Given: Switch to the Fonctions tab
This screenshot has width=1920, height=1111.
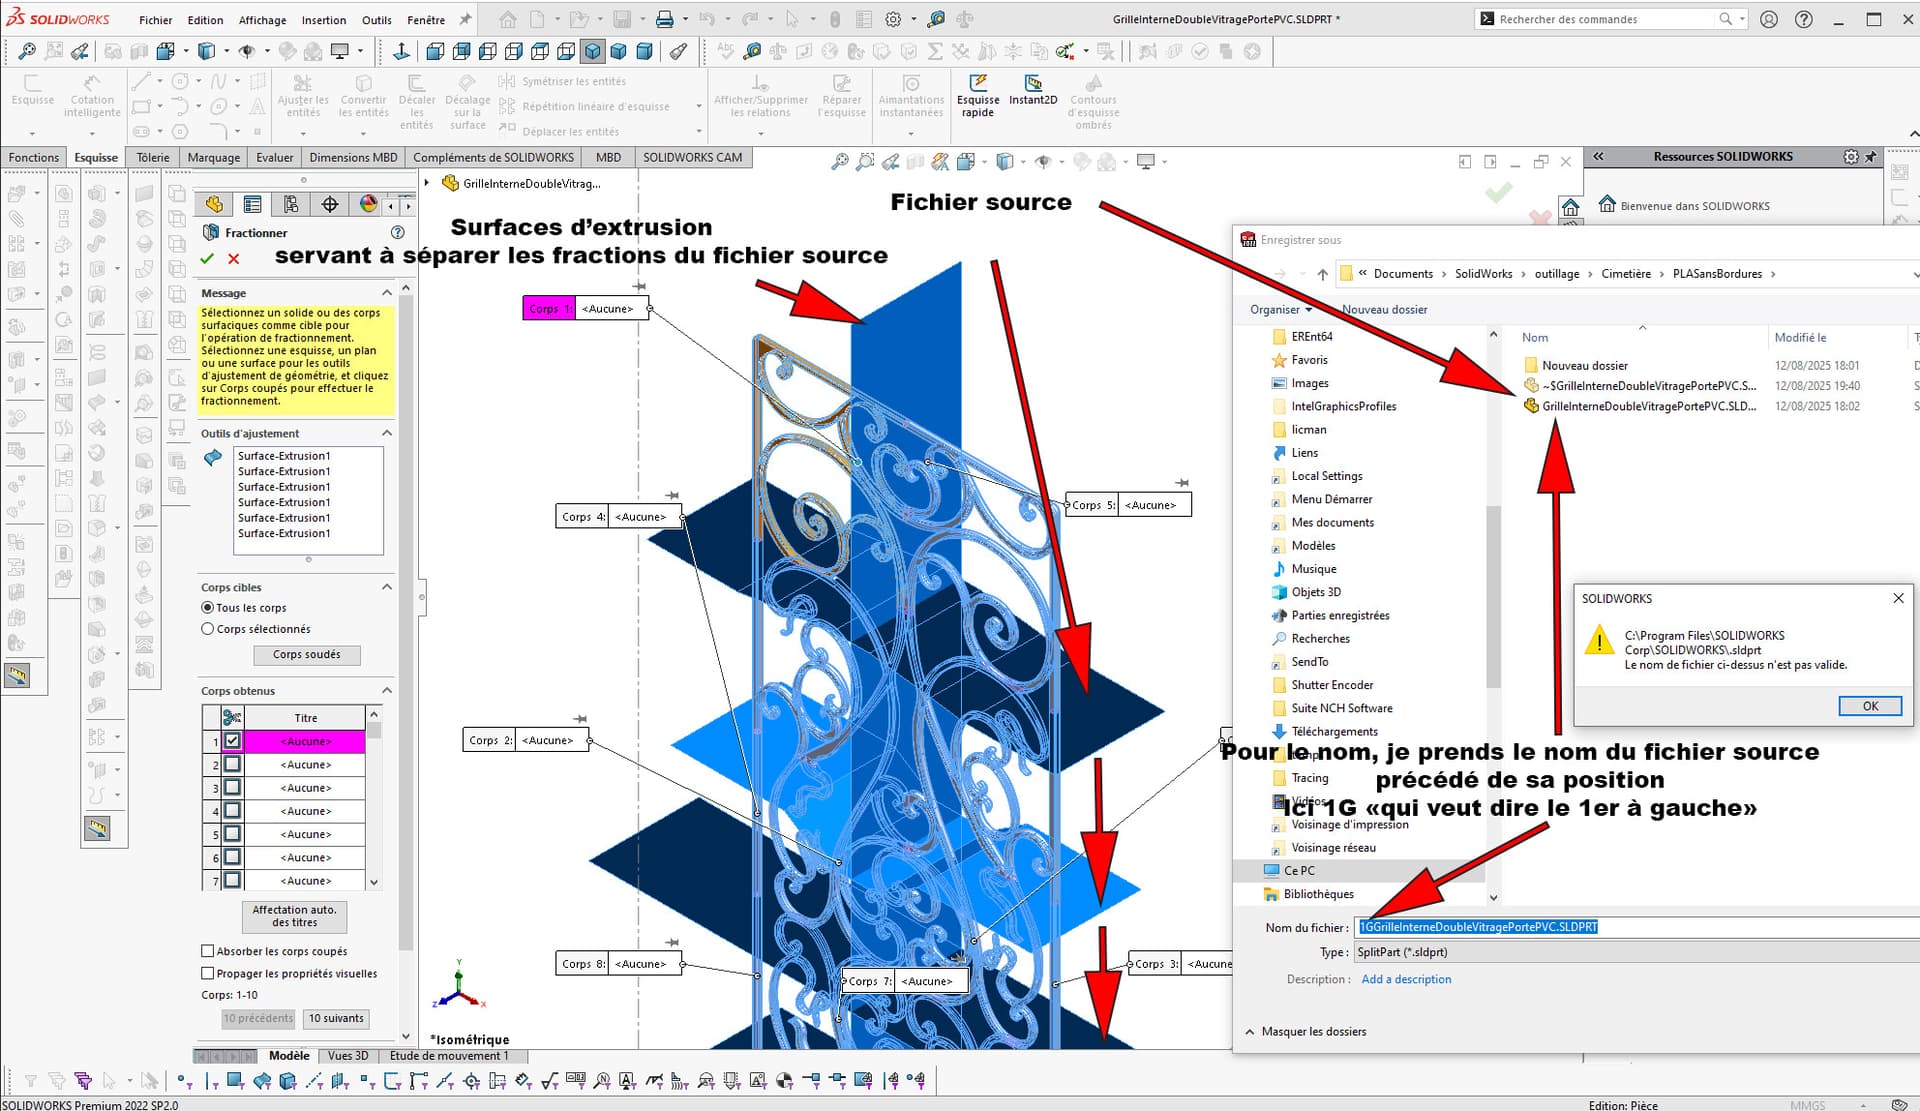Looking at the screenshot, I should [x=33, y=157].
